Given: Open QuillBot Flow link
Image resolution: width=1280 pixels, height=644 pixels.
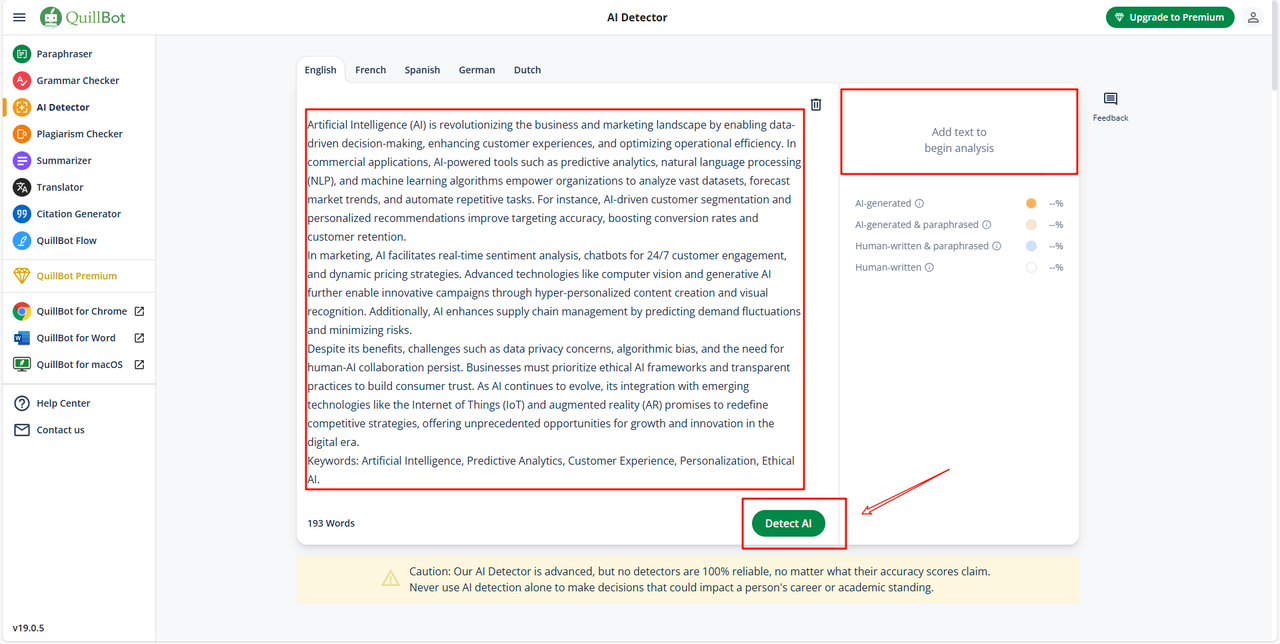Looking at the screenshot, I should [67, 240].
